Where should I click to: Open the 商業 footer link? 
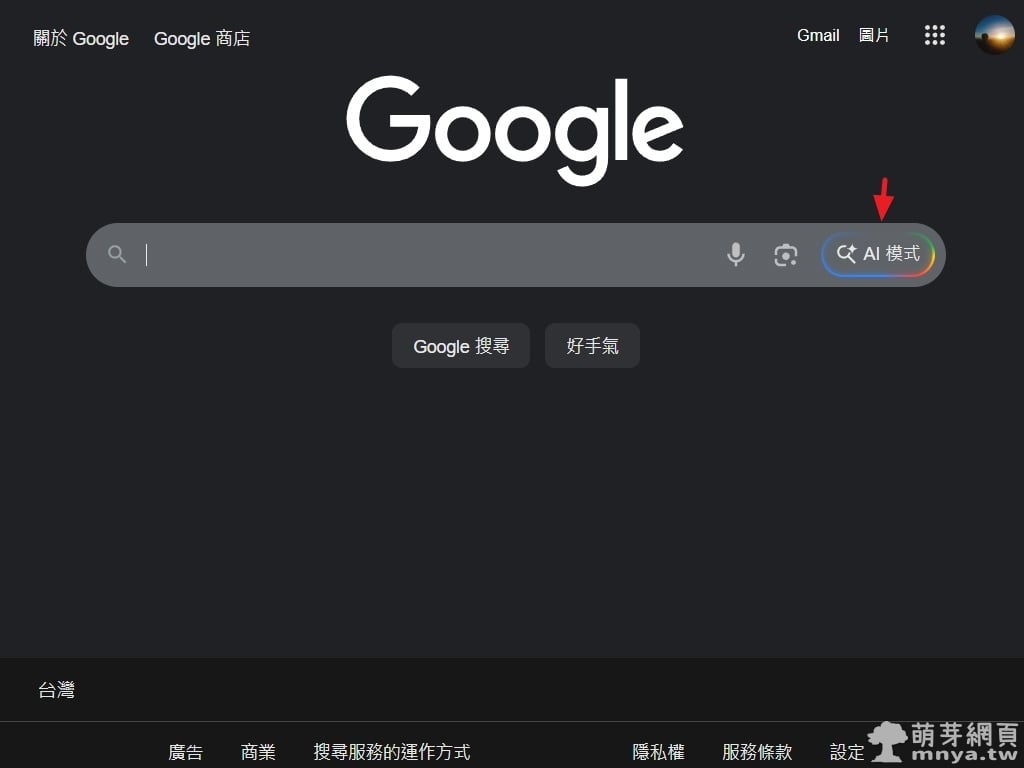(258, 752)
